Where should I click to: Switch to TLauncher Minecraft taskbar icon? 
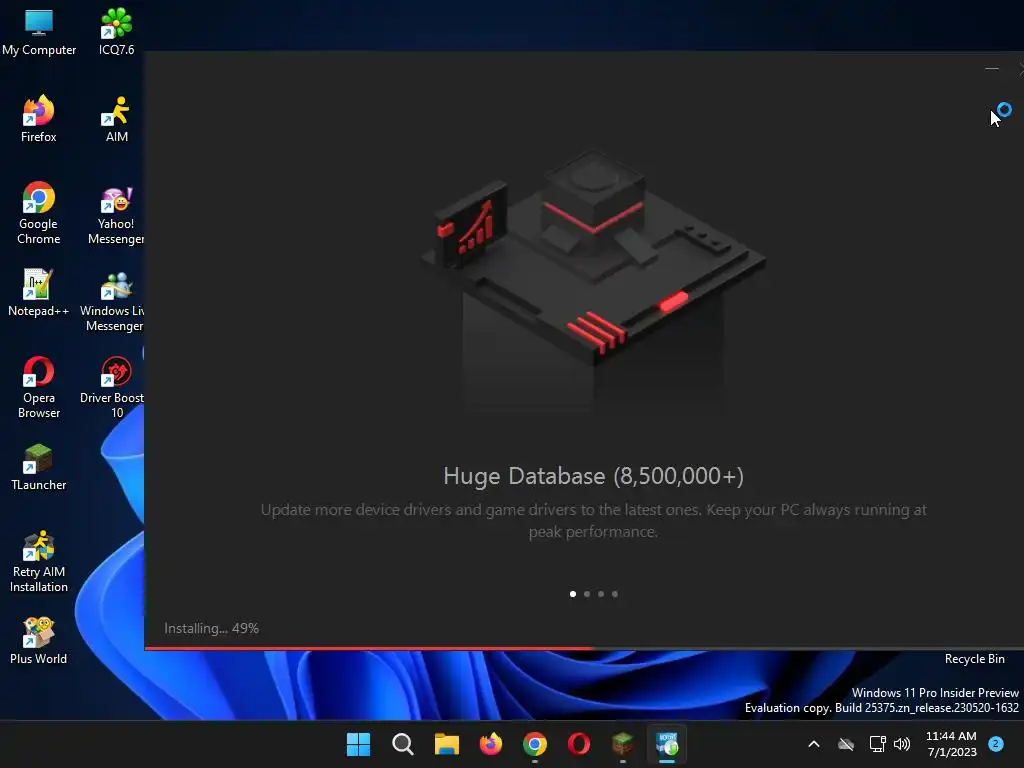(623, 744)
